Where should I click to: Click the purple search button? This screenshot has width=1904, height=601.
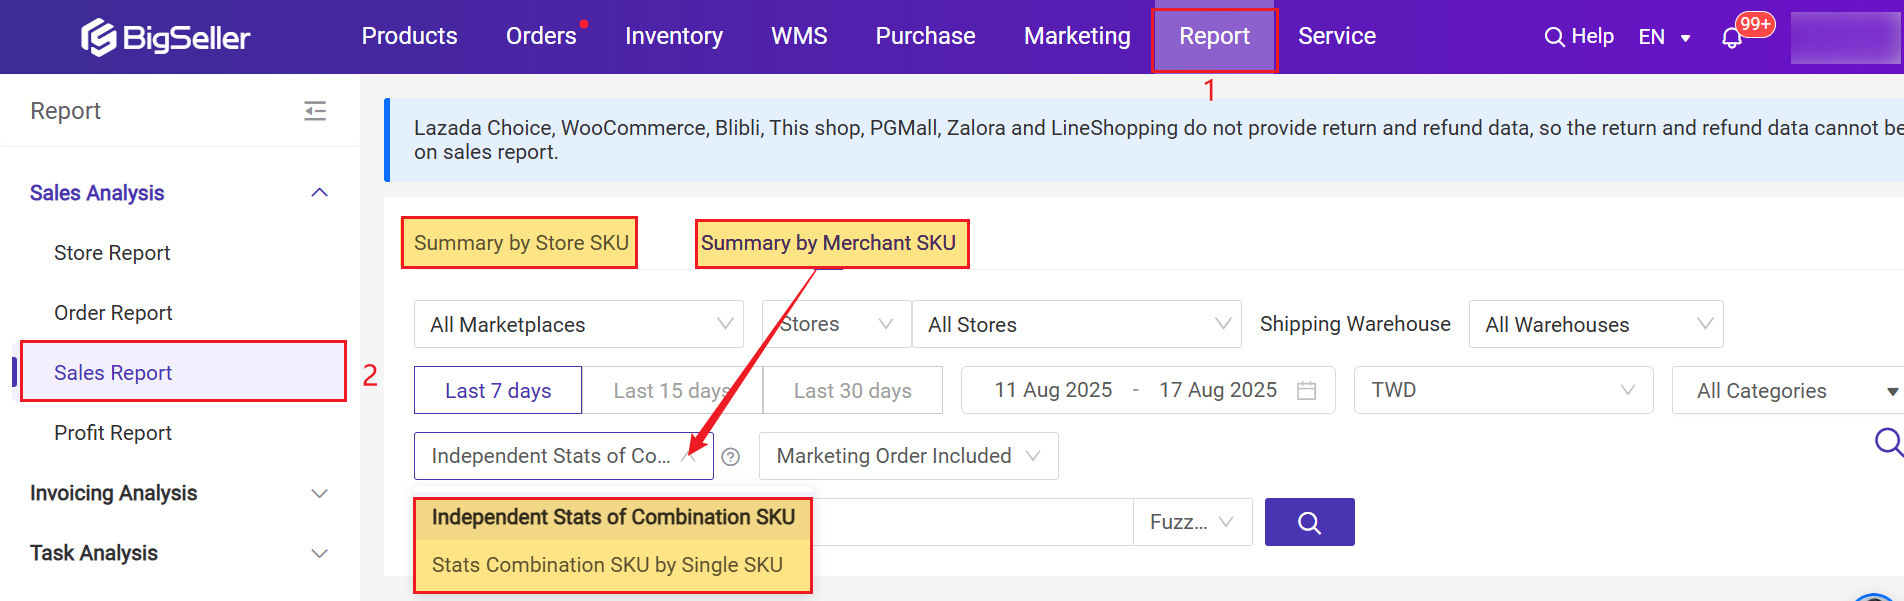coord(1309,522)
